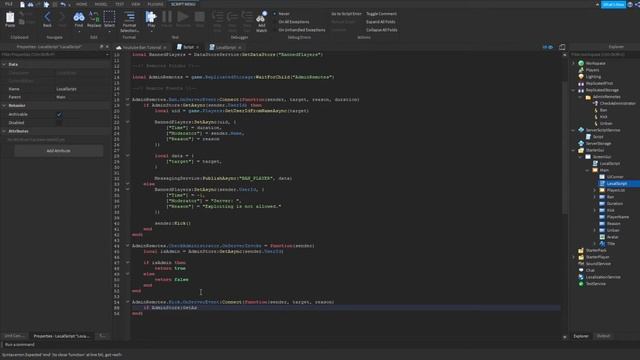Viewport: 640px width, 360px height.
Task: Open the Replace tool in ribbon
Action: click(x=94, y=17)
